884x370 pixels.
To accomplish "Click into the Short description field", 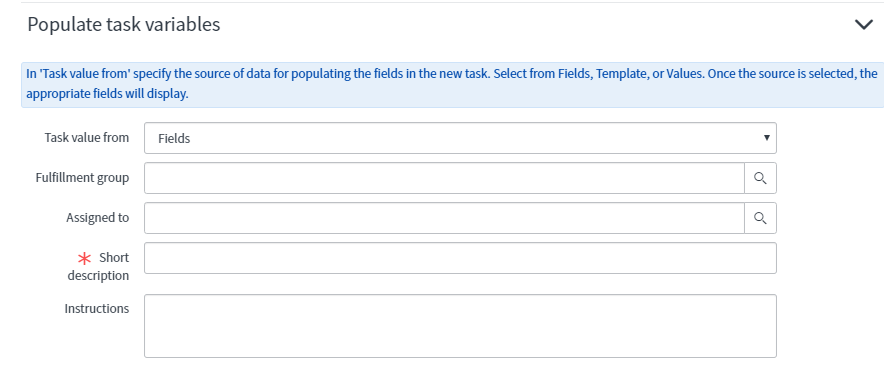I will coord(460,258).
